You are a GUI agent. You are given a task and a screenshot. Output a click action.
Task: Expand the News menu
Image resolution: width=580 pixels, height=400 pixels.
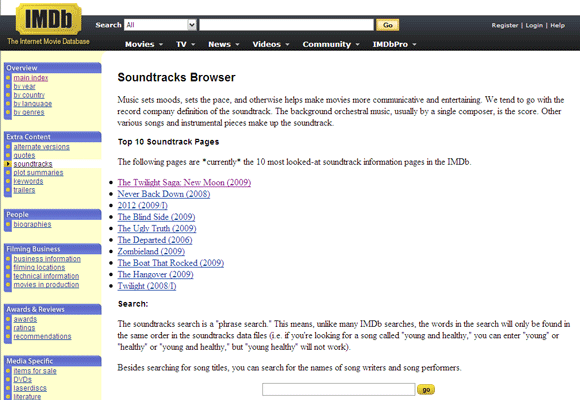coord(223,44)
